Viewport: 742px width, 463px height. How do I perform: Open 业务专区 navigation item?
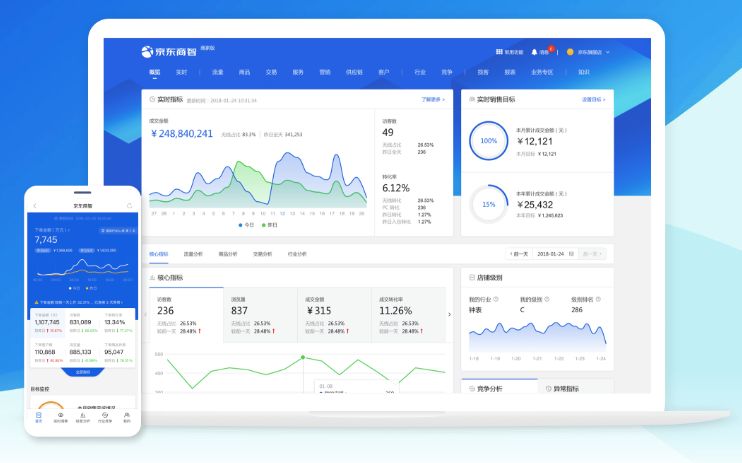point(542,72)
